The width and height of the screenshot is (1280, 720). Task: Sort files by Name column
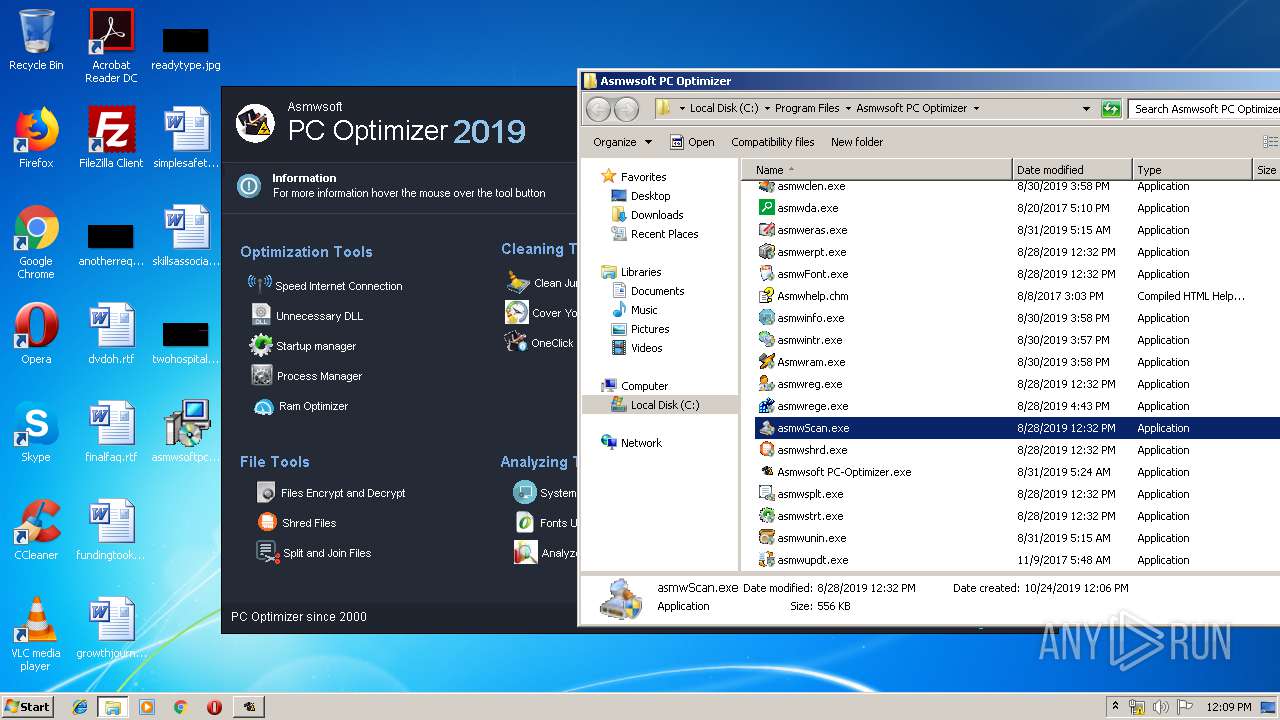coord(878,170)
